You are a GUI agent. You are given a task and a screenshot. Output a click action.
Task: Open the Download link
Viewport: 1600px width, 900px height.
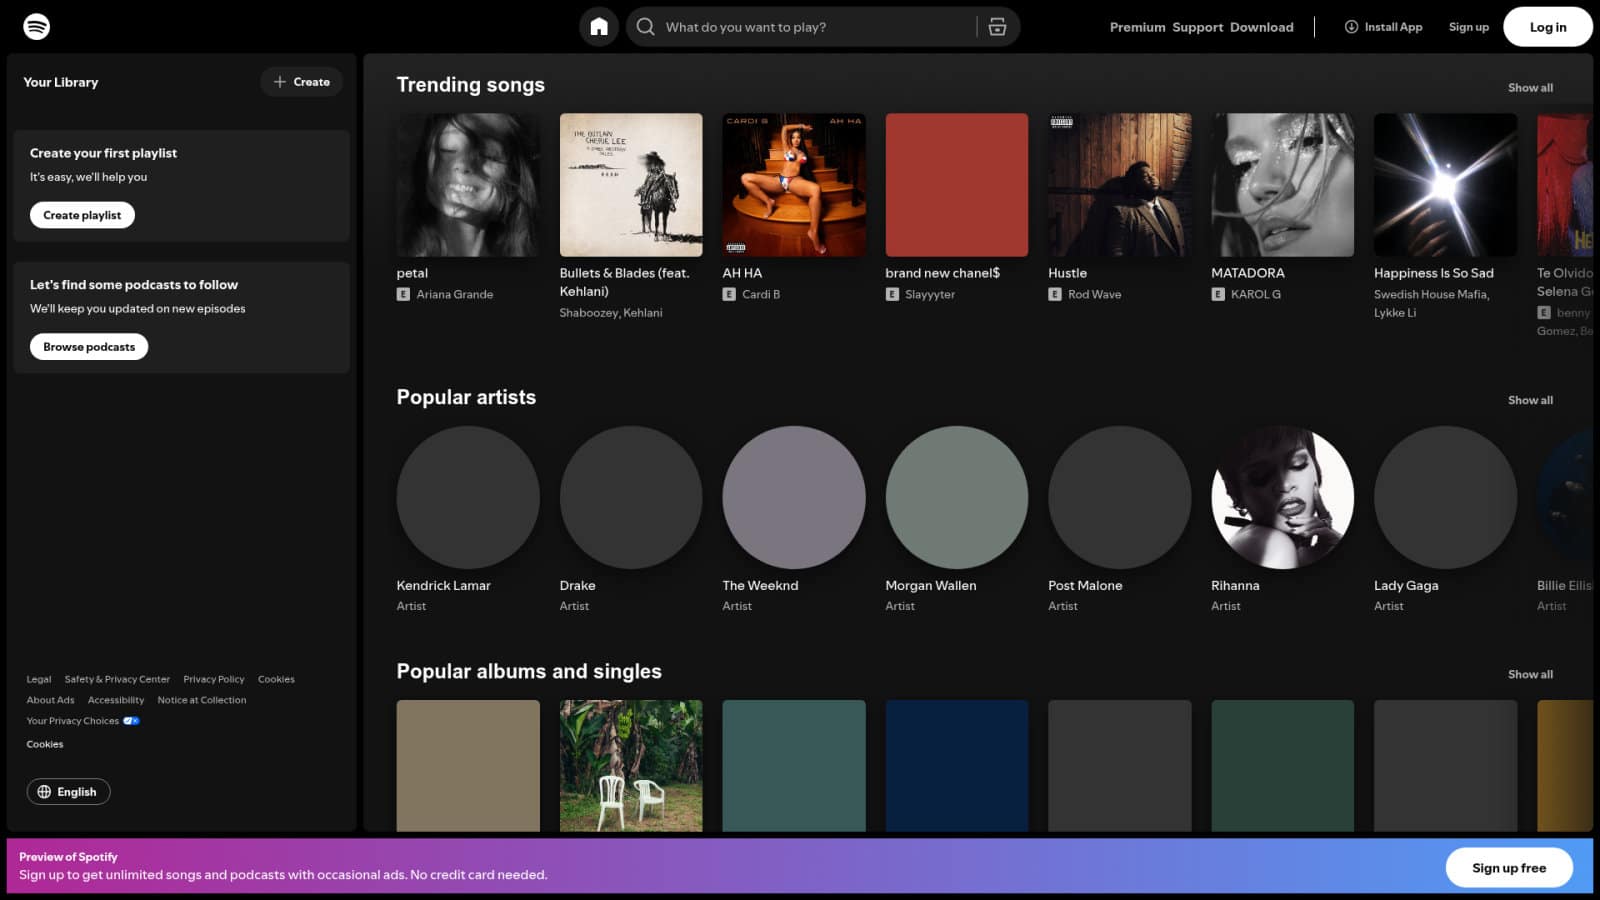[x=1262, y=27]
